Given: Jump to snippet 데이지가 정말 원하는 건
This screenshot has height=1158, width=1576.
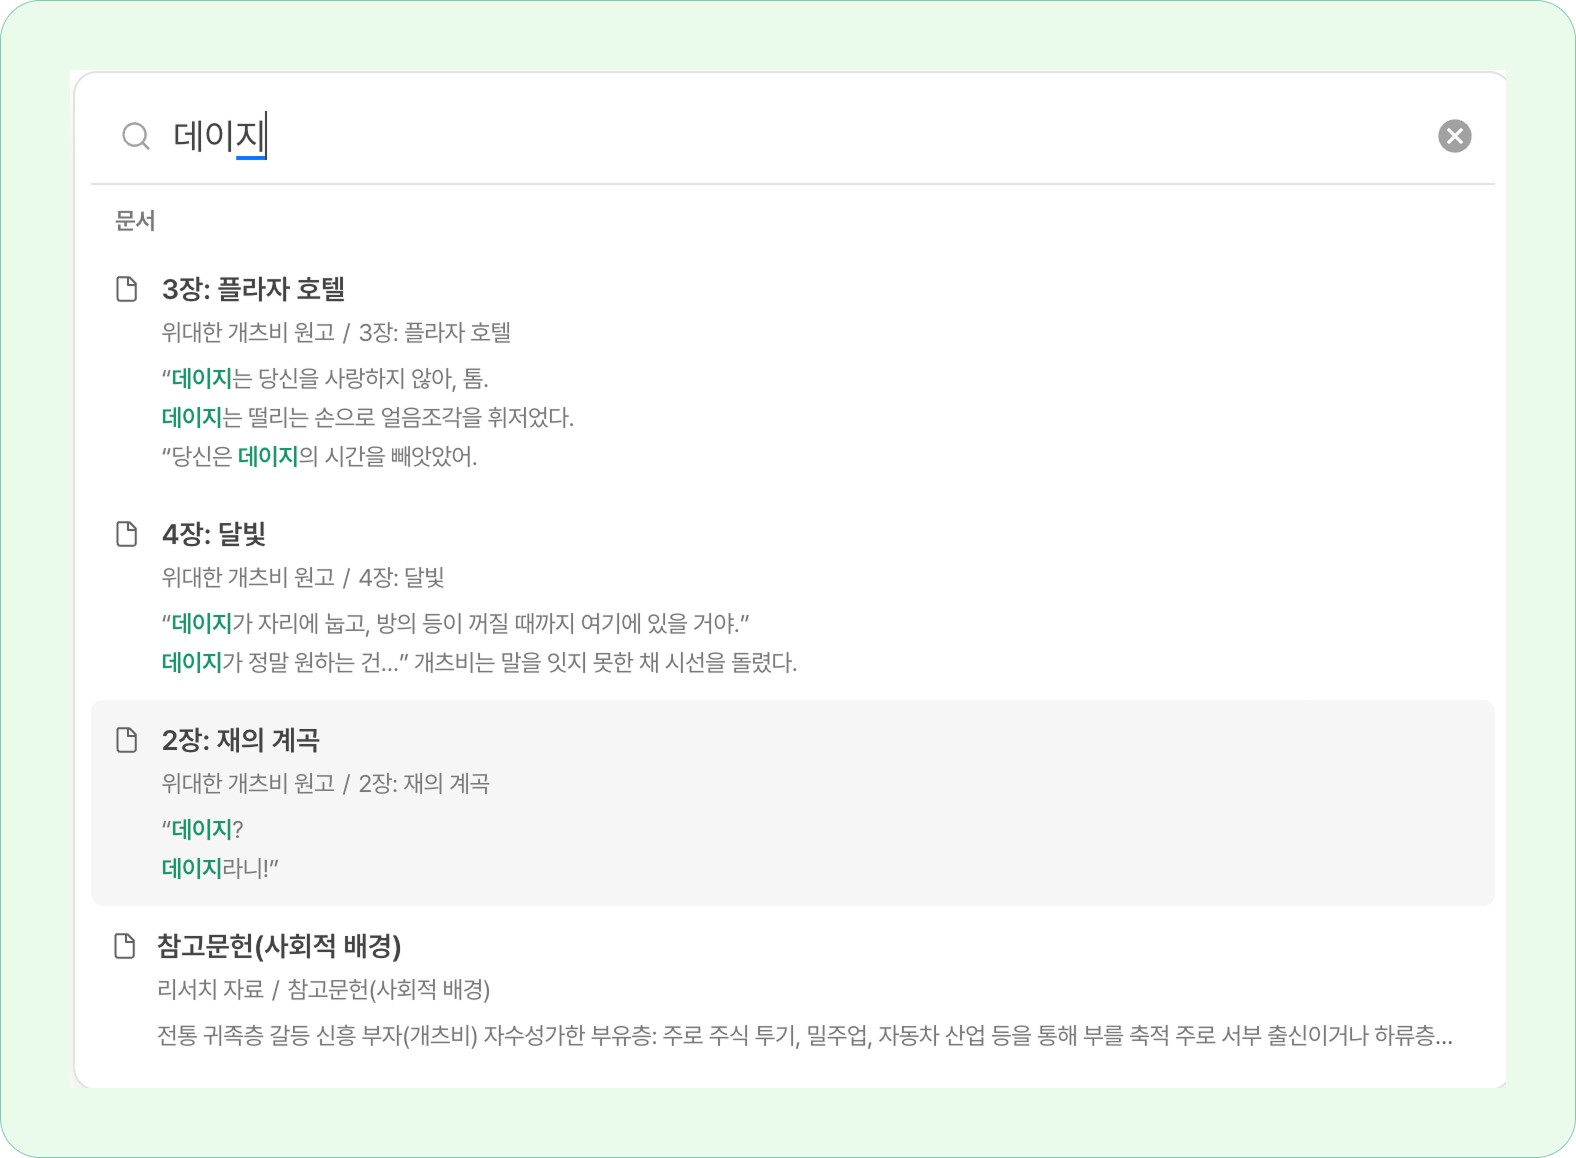Looking at the screenshot, I should [x=479, y=663].
